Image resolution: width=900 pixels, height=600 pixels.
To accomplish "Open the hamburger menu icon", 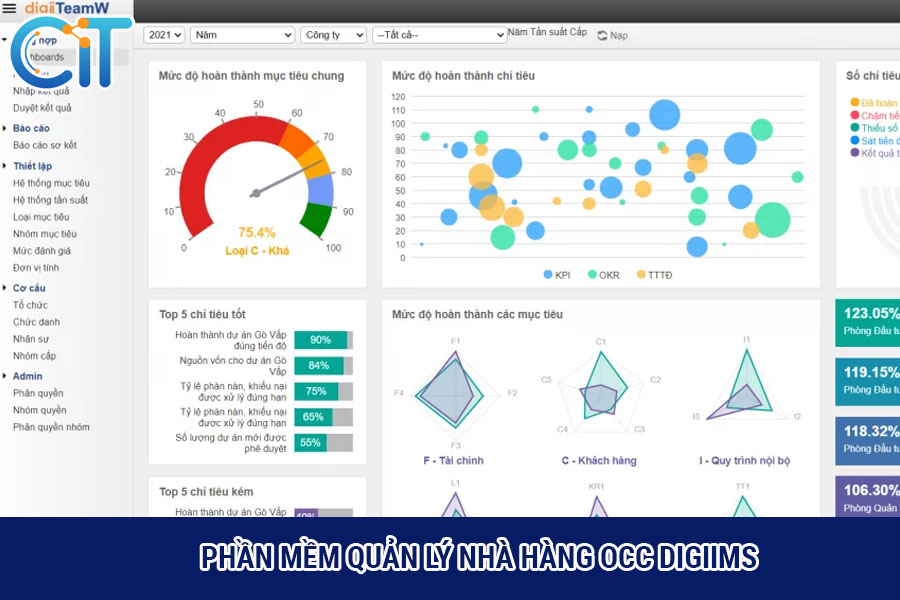I will [x=9, y=7].
